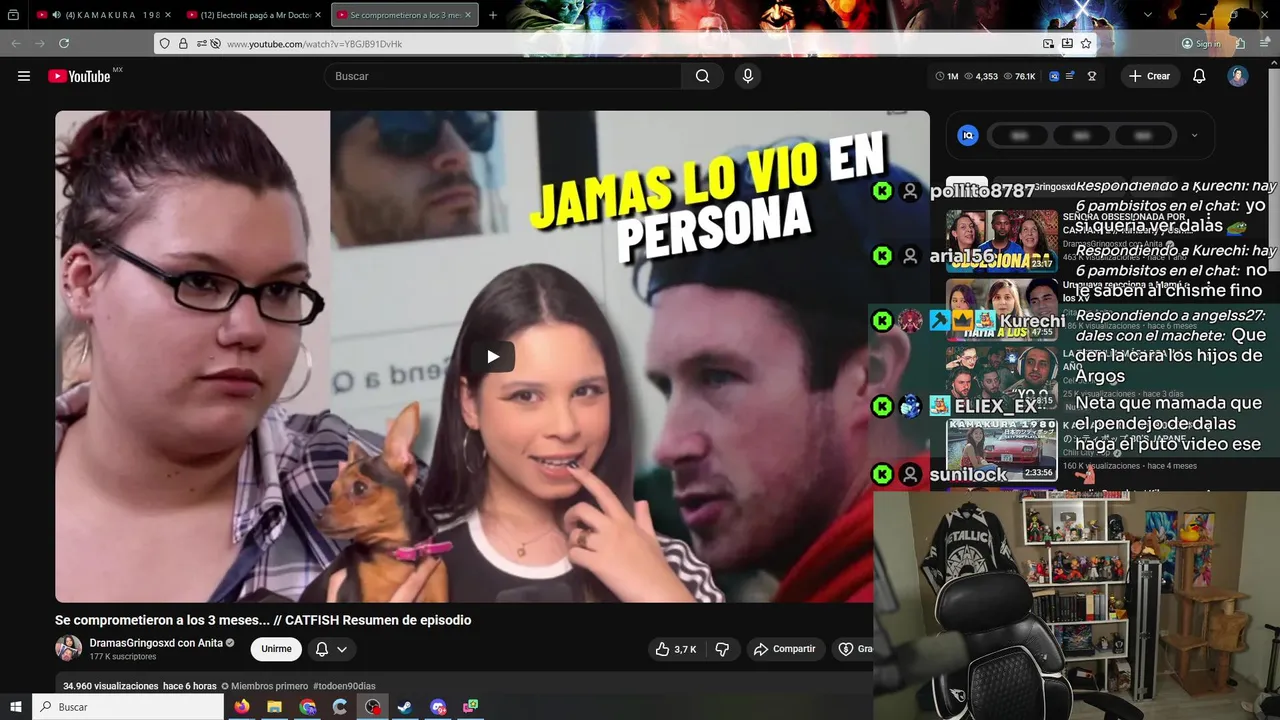Play the video with center play button
This screenshot has height=720, width=1280.
click(493, 356)
